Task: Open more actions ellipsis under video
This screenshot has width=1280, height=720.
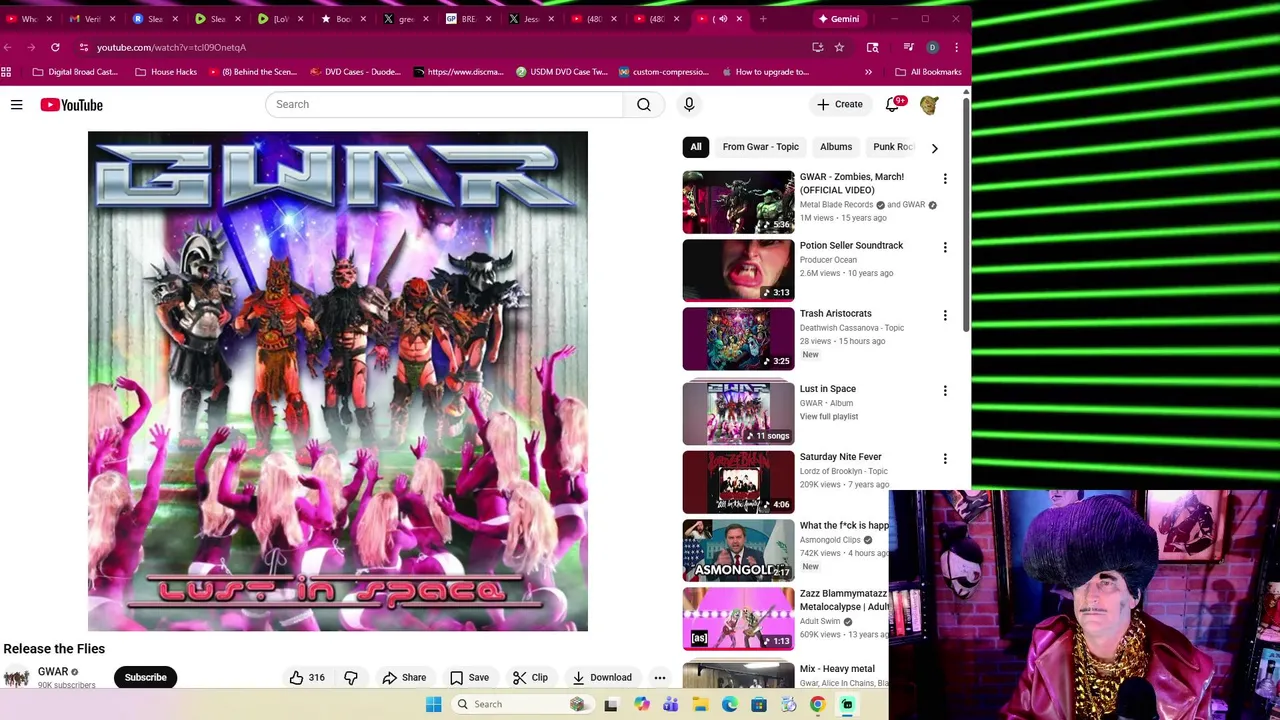Action: (x=659, y=677)
